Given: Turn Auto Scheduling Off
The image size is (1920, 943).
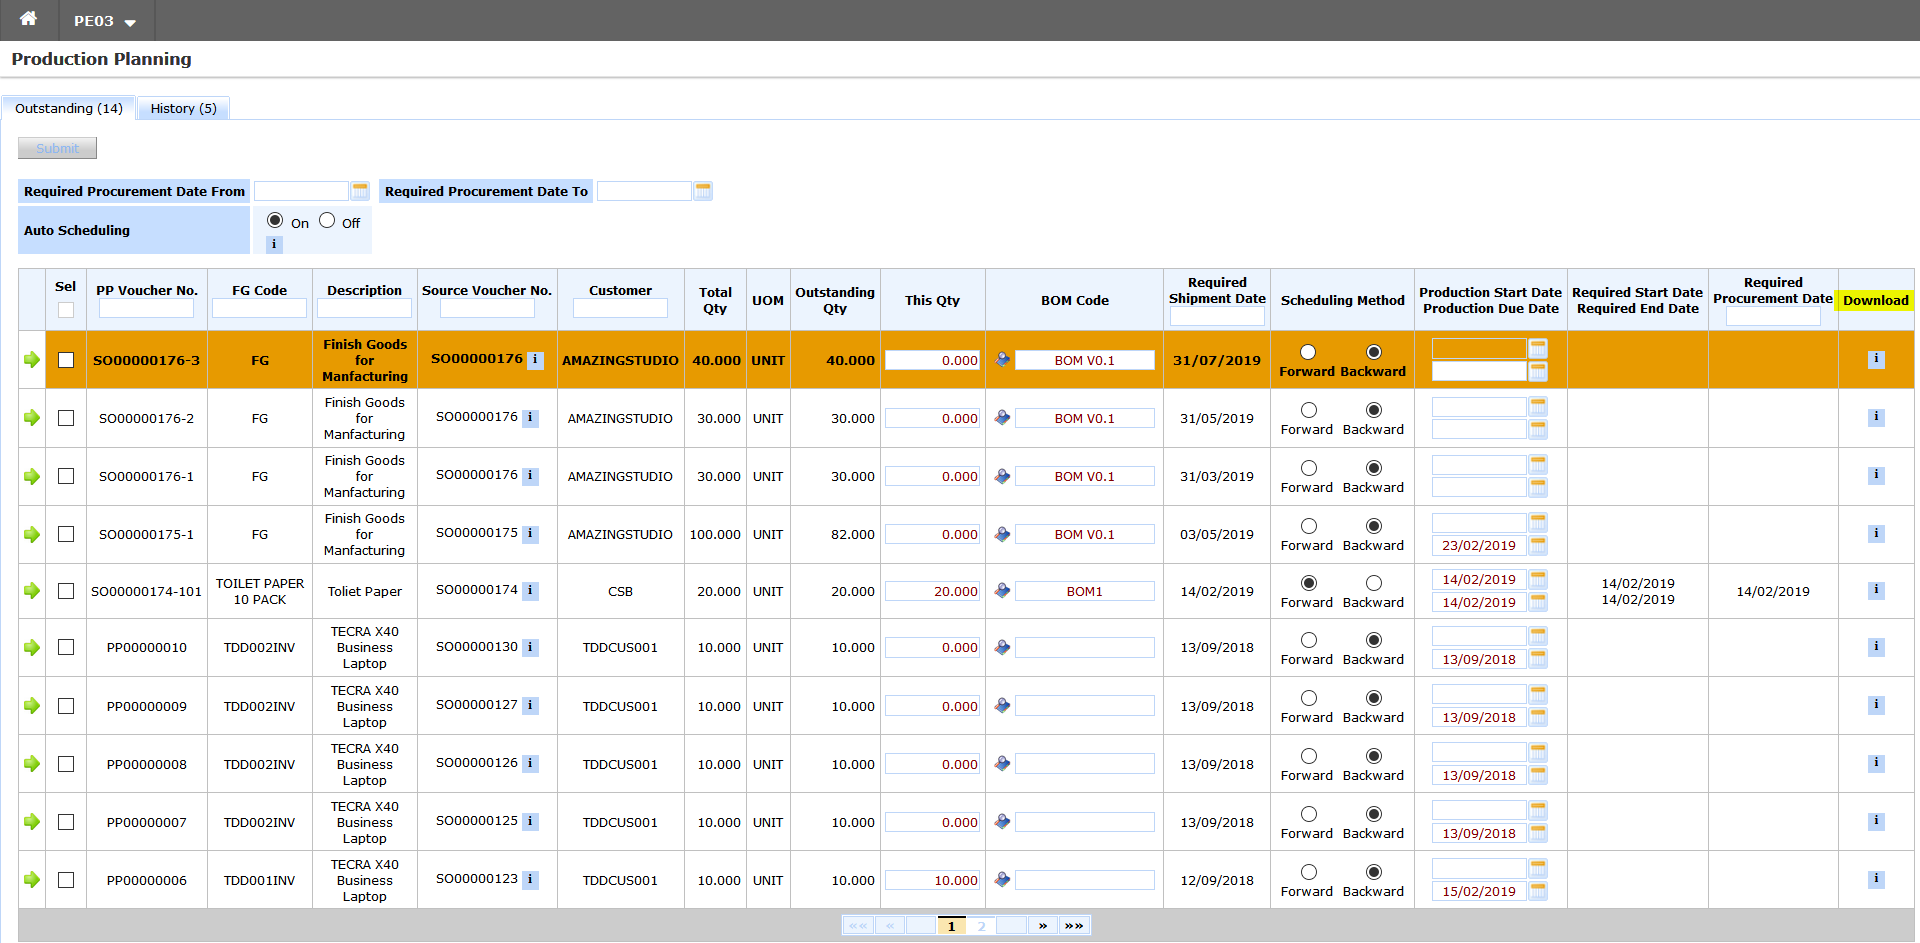Looking at the screenshot, I should tap(327, 221).
